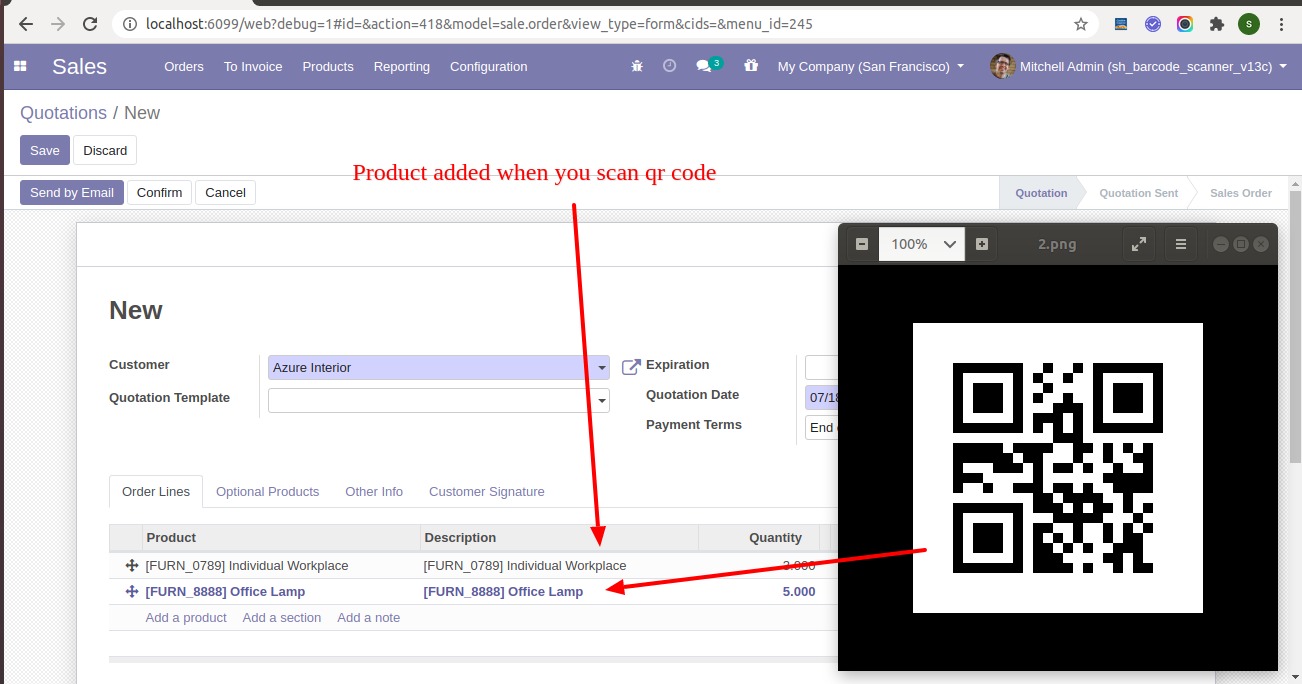Open Azure Interior external link icon
This screenshot has height=684, width=1302.
[631, 367]
